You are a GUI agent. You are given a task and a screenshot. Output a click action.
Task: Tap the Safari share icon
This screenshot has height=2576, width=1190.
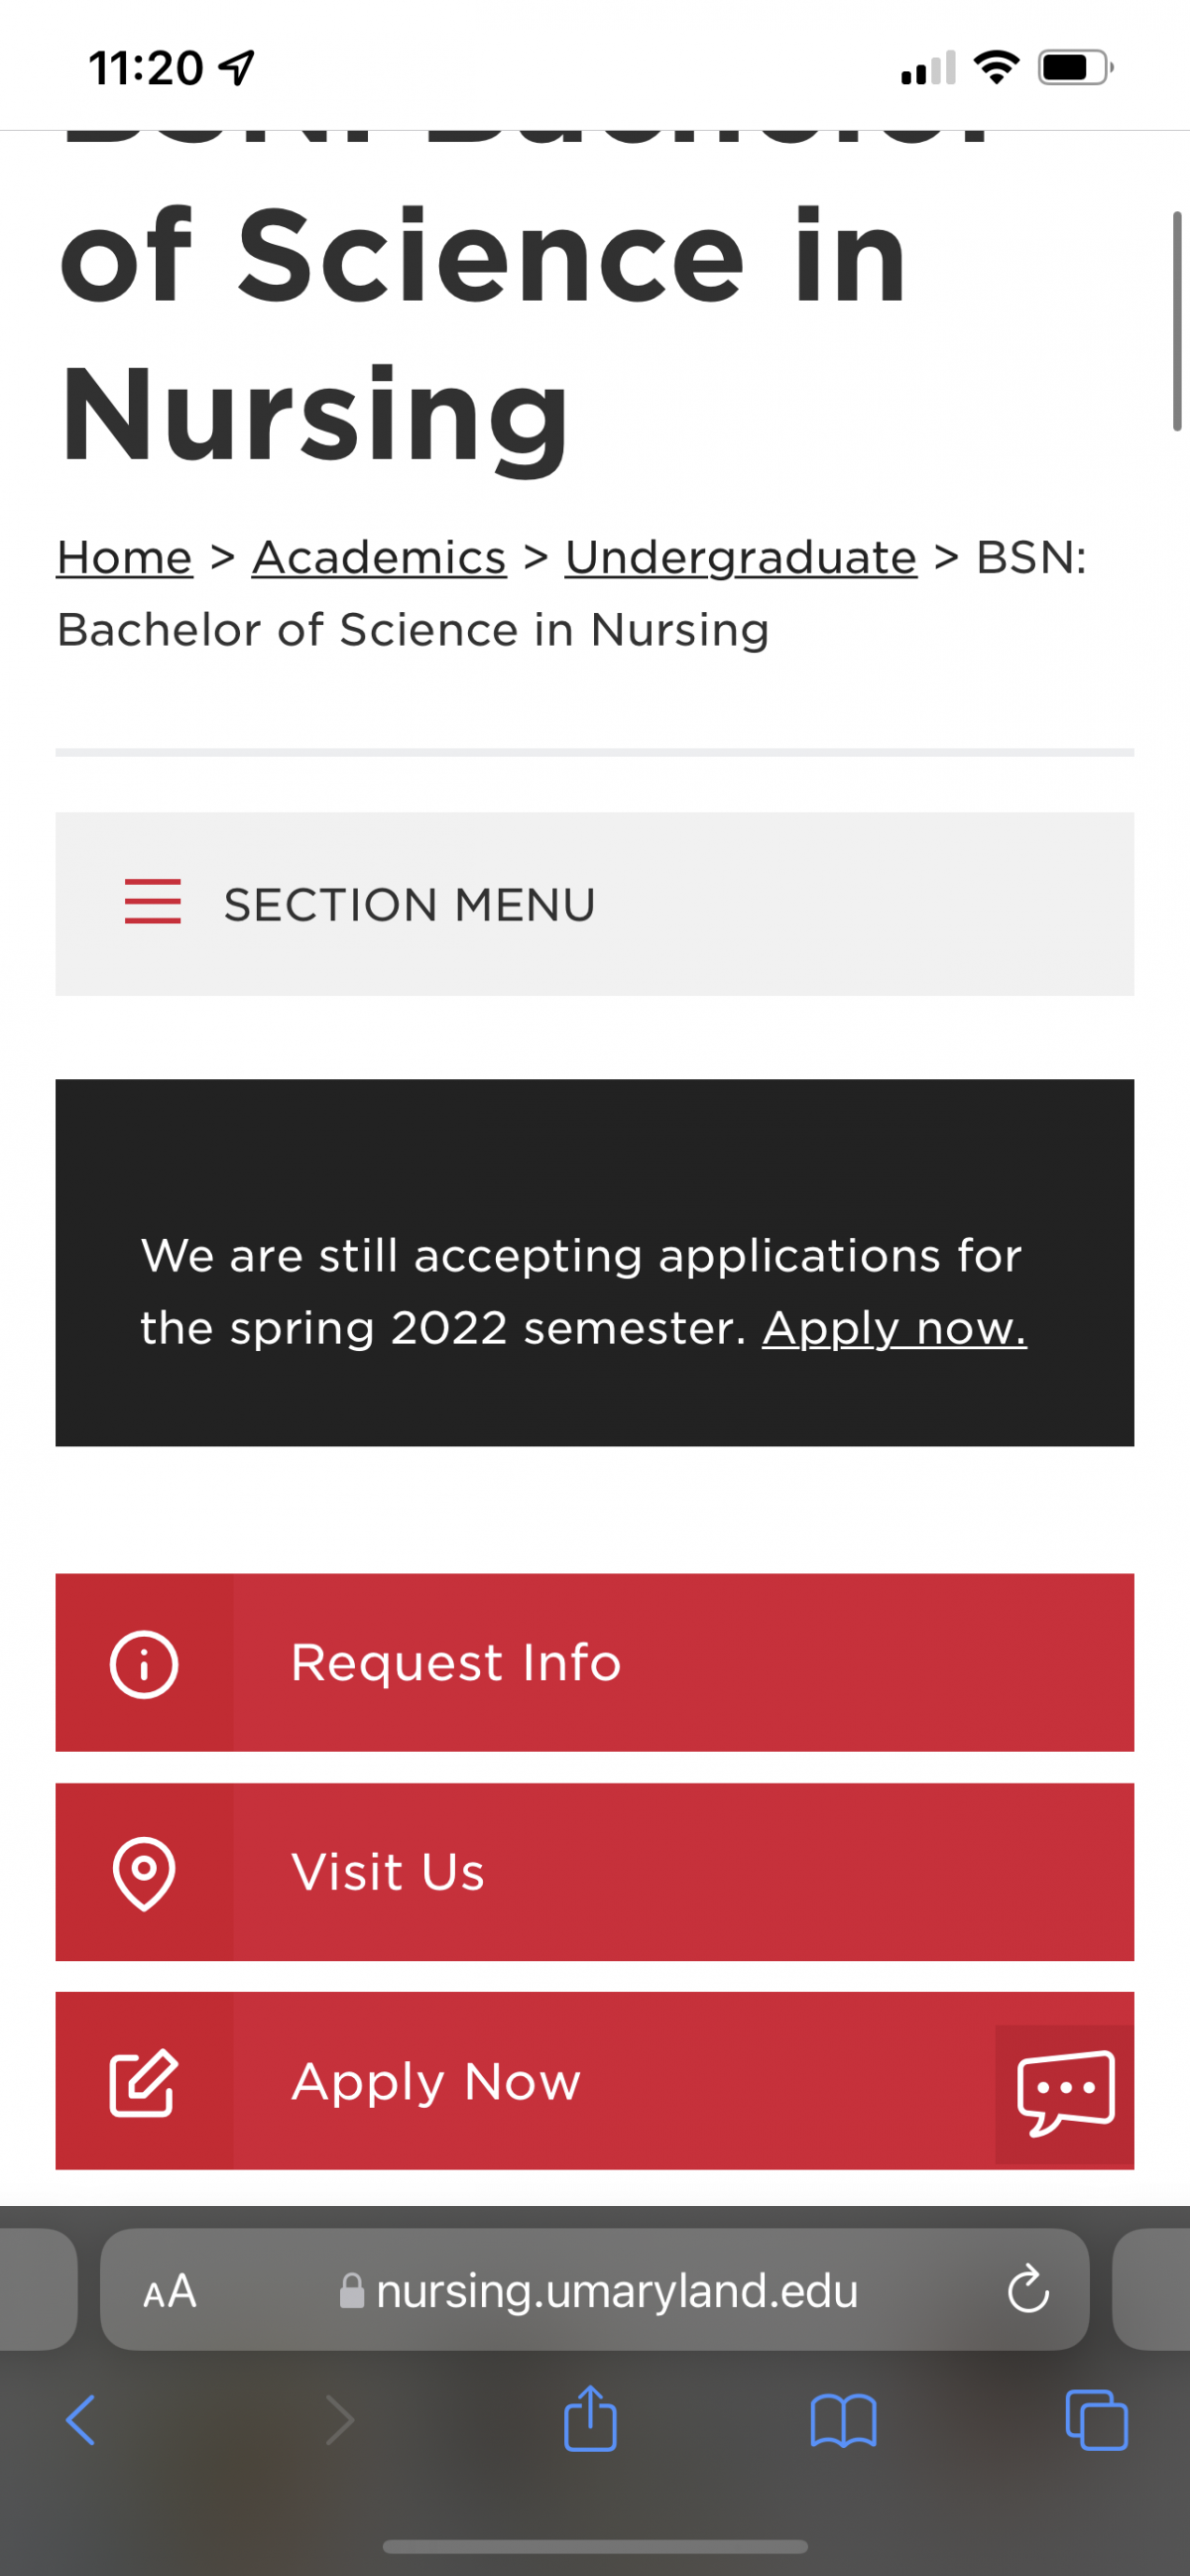[590, 2419]
